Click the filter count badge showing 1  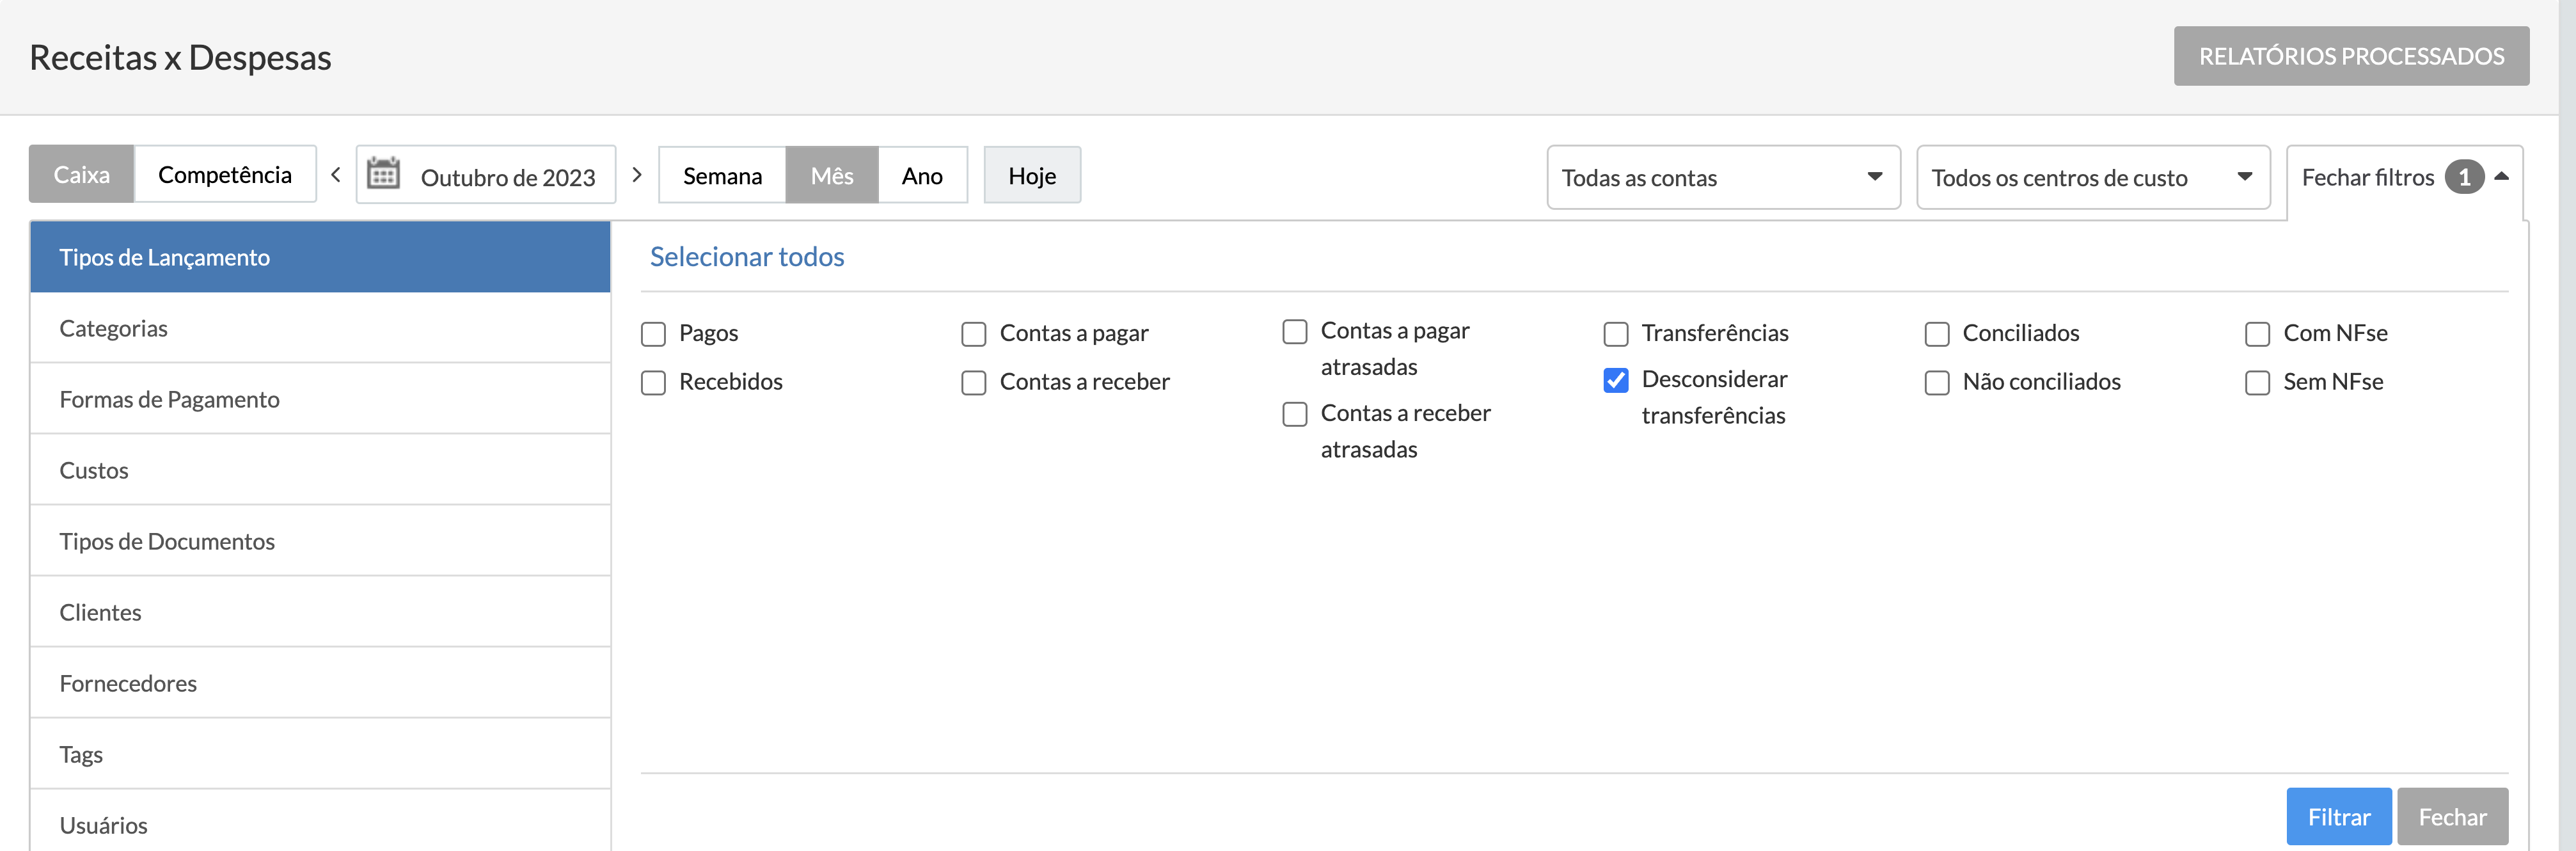[x=2464, y=177]
